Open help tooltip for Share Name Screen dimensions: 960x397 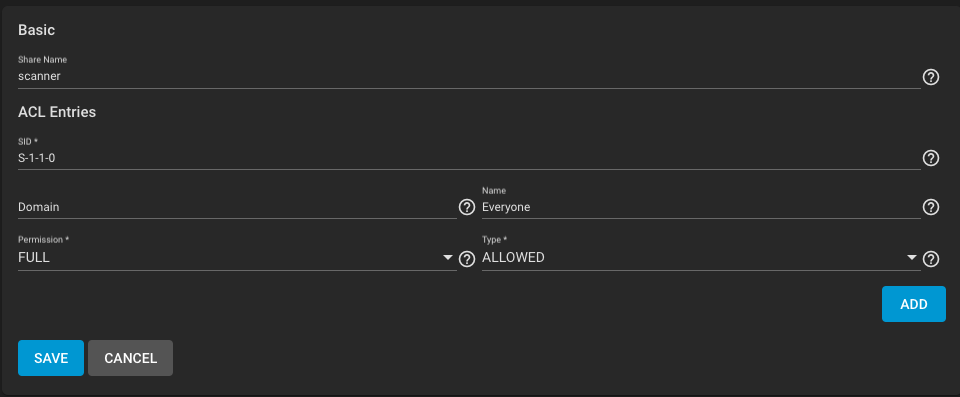(931, 77)
